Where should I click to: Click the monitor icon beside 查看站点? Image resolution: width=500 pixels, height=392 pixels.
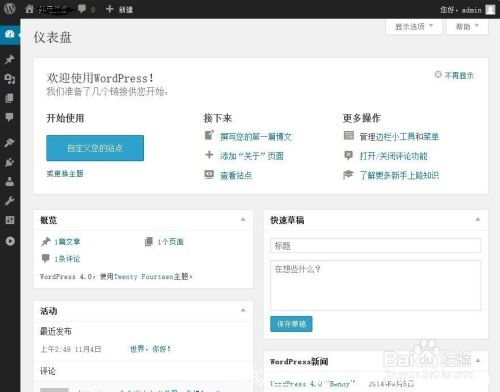[209, 174]
